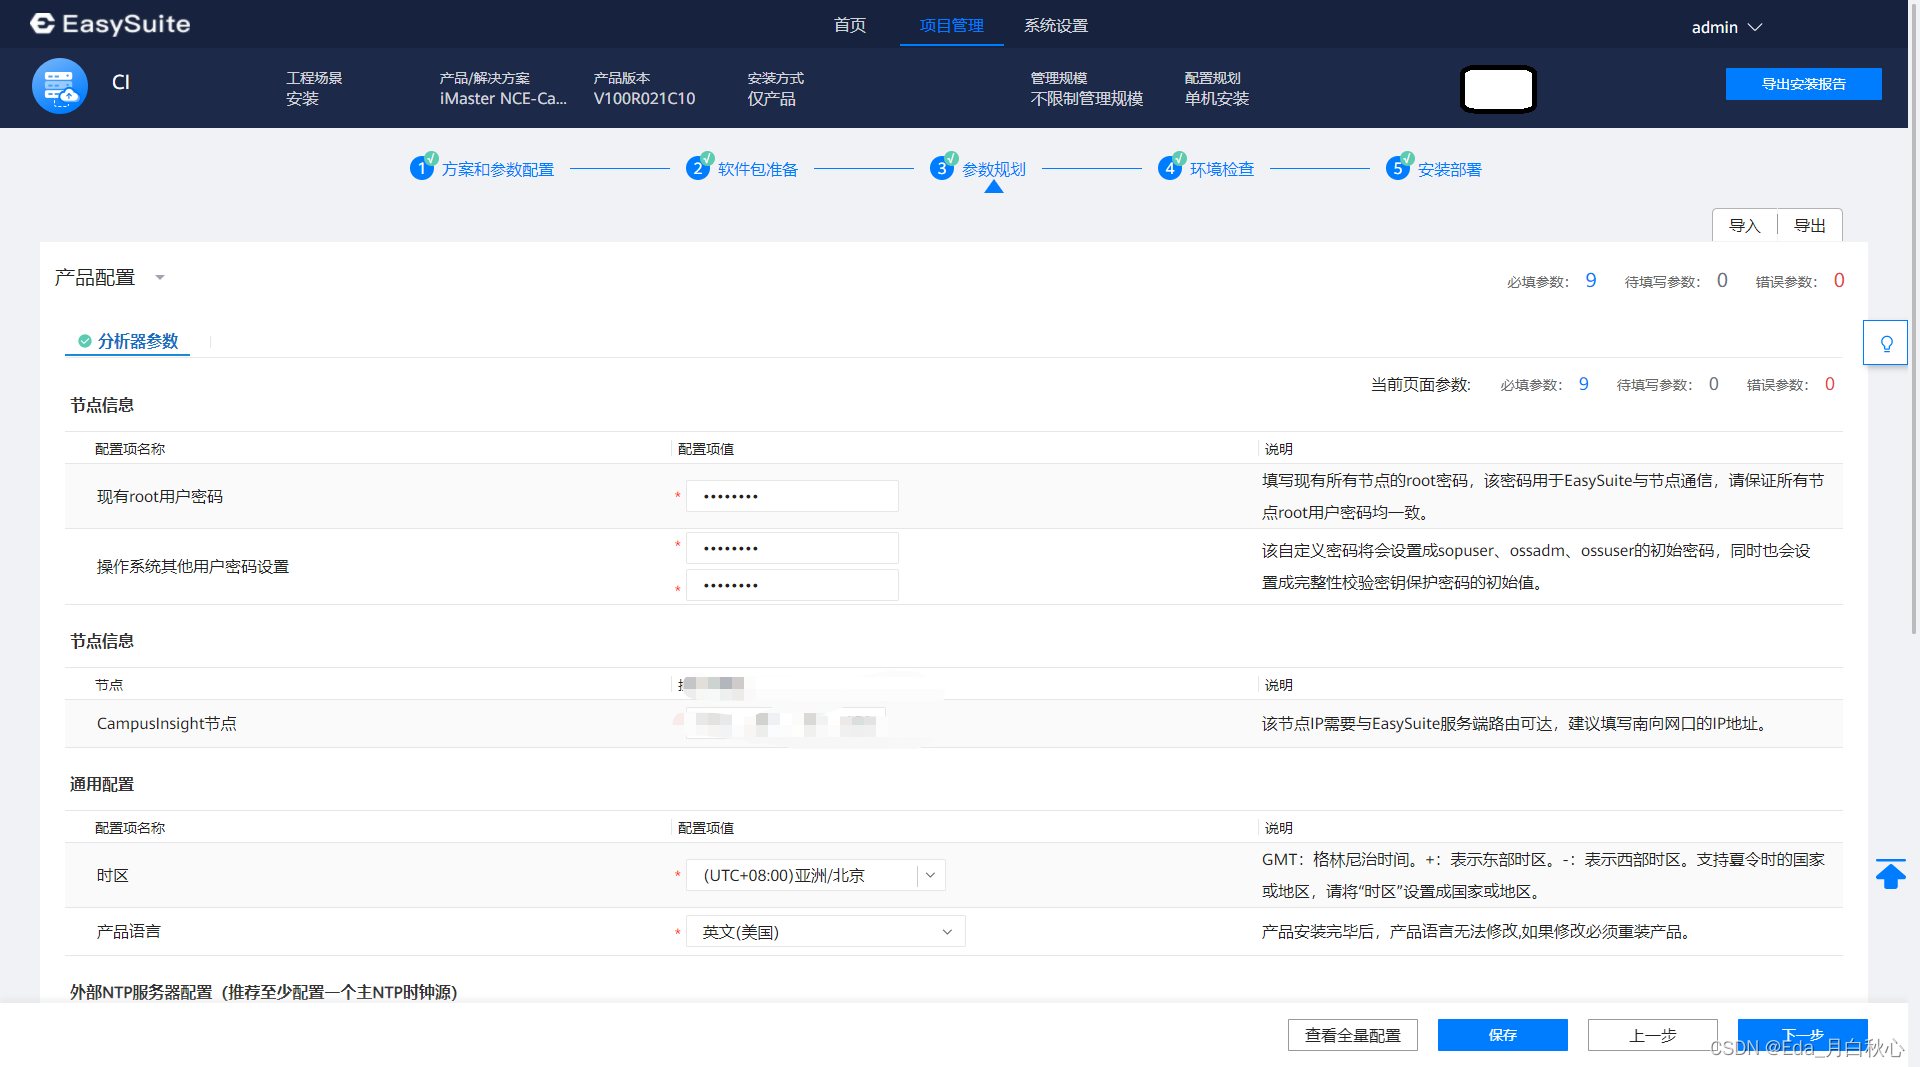
Task: Click step 4 circle 环境检查
Action: 1170,169
